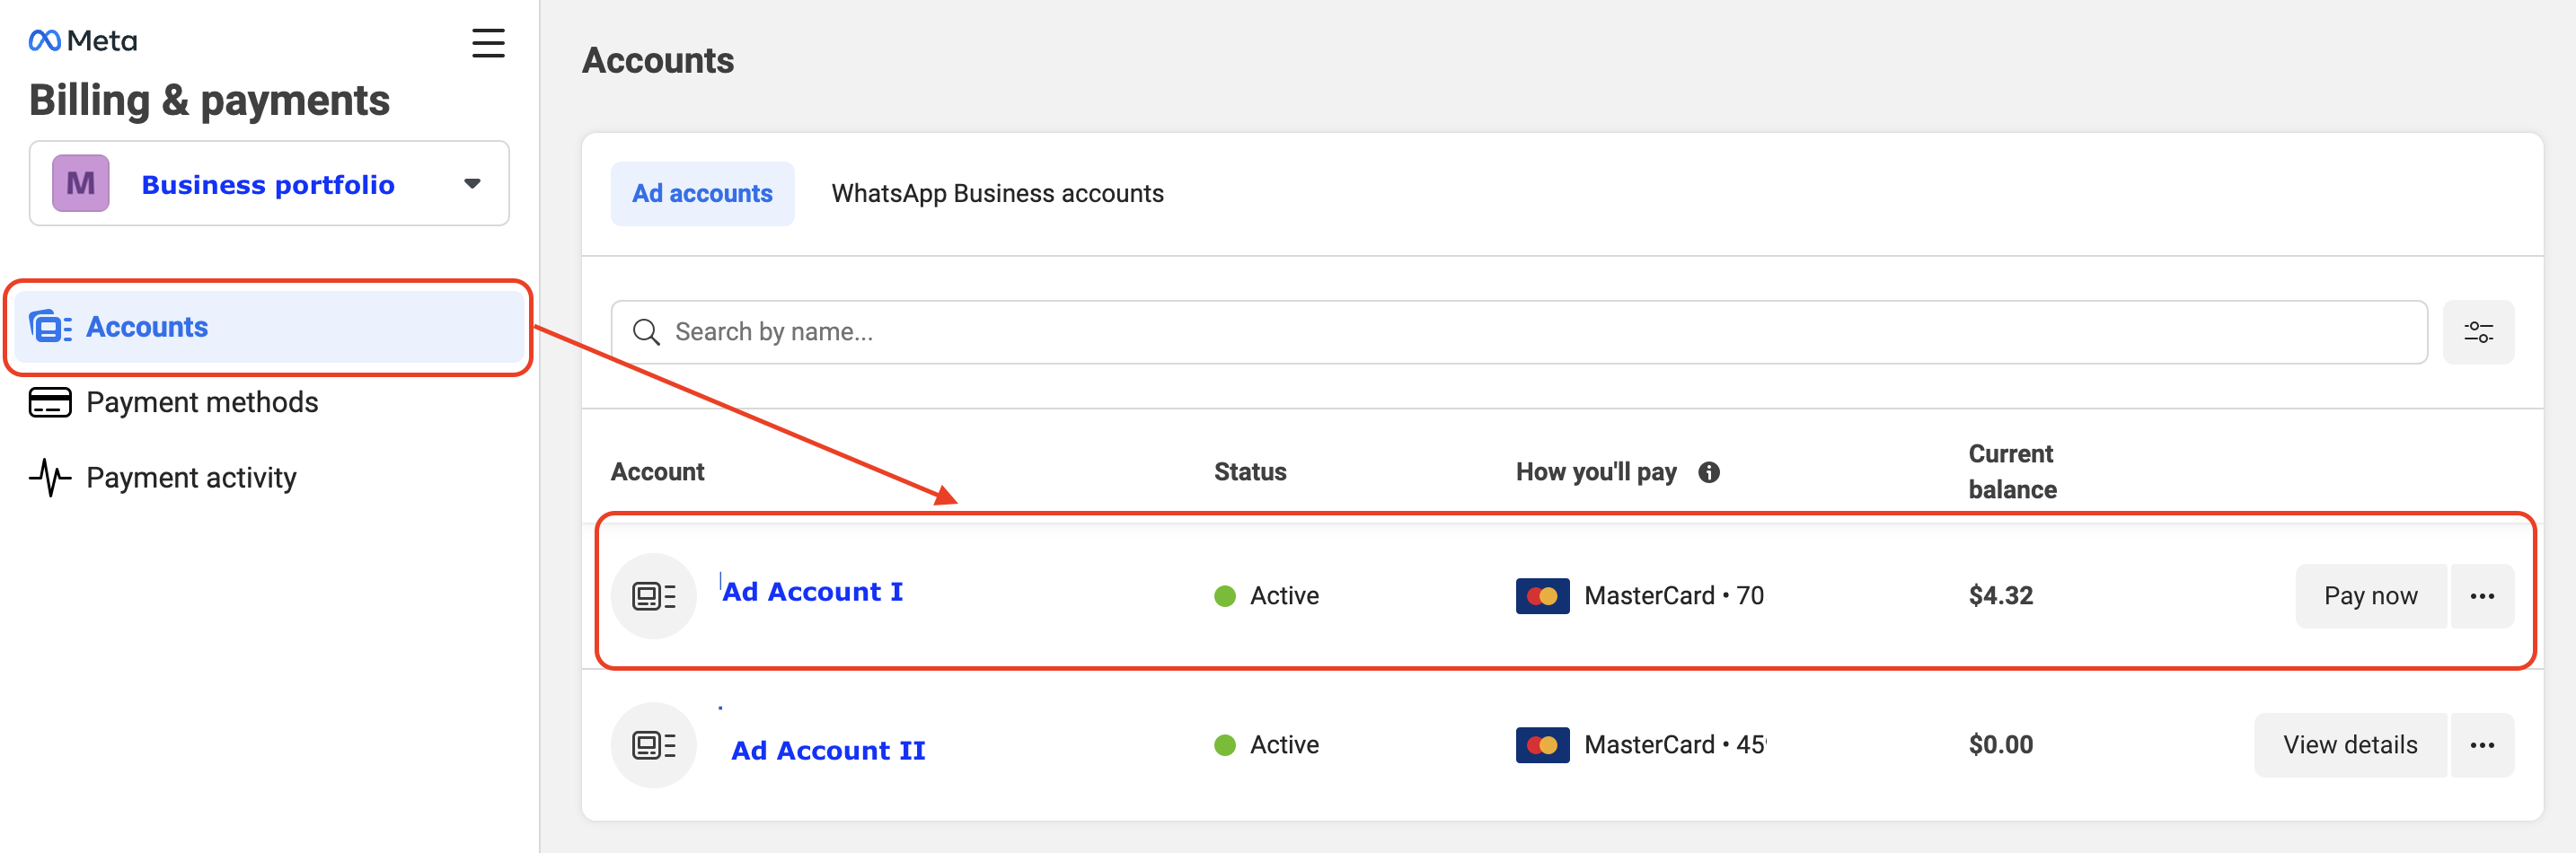This screenshot has height=853, width=2576.
Task: Switch to WhatsApp Business accounts tab
Action: (x=997, y=194)
